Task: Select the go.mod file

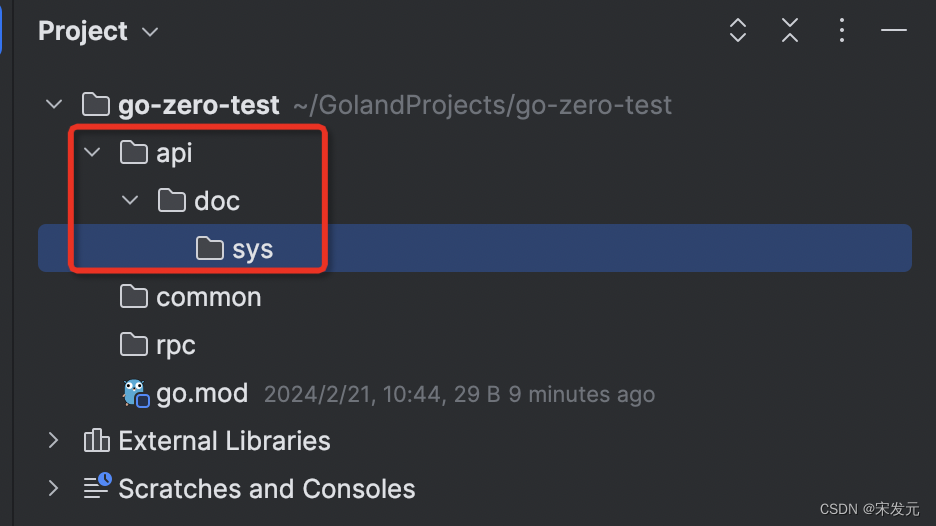Action: [202, 393]
